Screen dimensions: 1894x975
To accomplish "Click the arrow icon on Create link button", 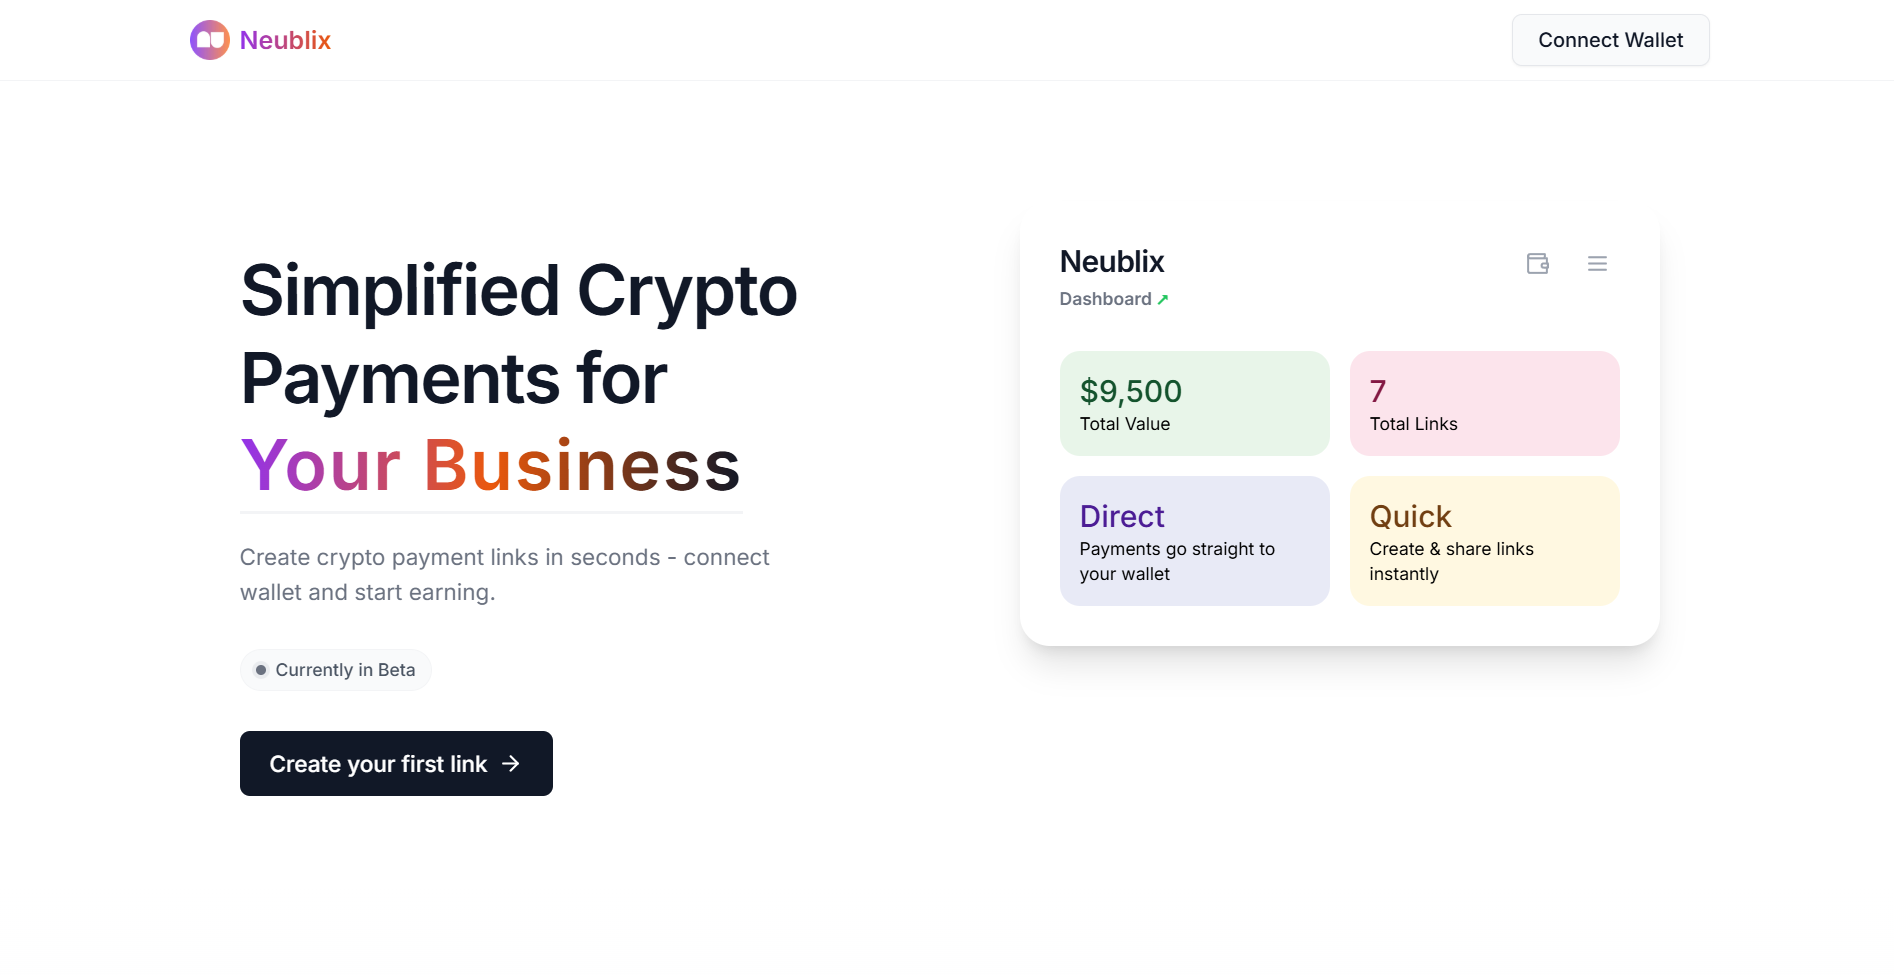I will 511,764.
